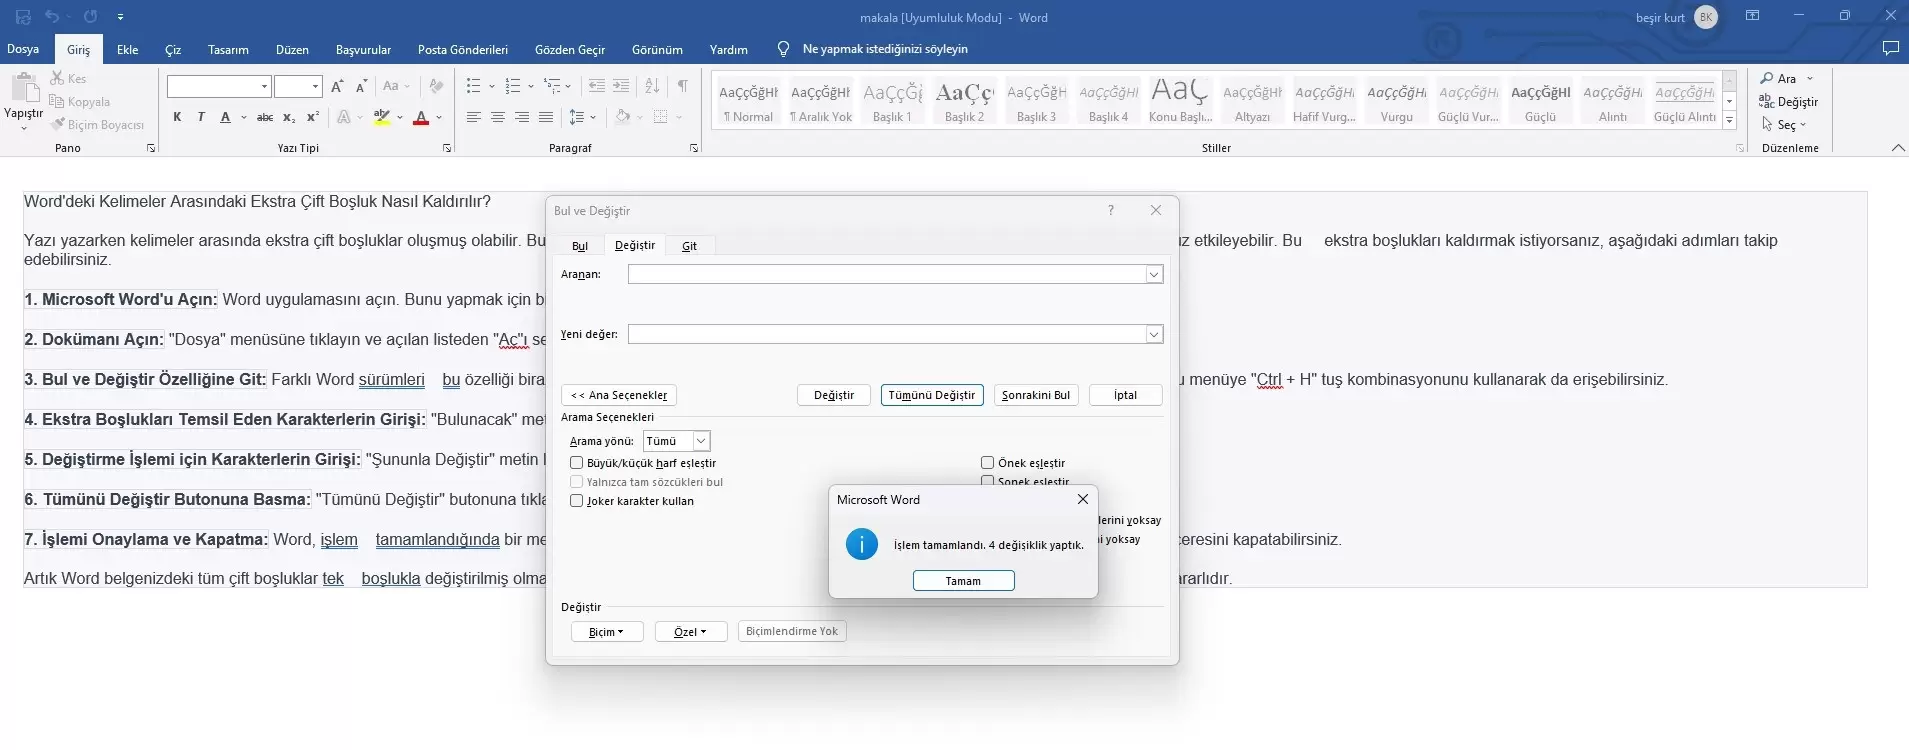Viewport: 1909px width, 750px height.
Task: Click the yellow text highlight color button
Action: (x=381, y=117)
